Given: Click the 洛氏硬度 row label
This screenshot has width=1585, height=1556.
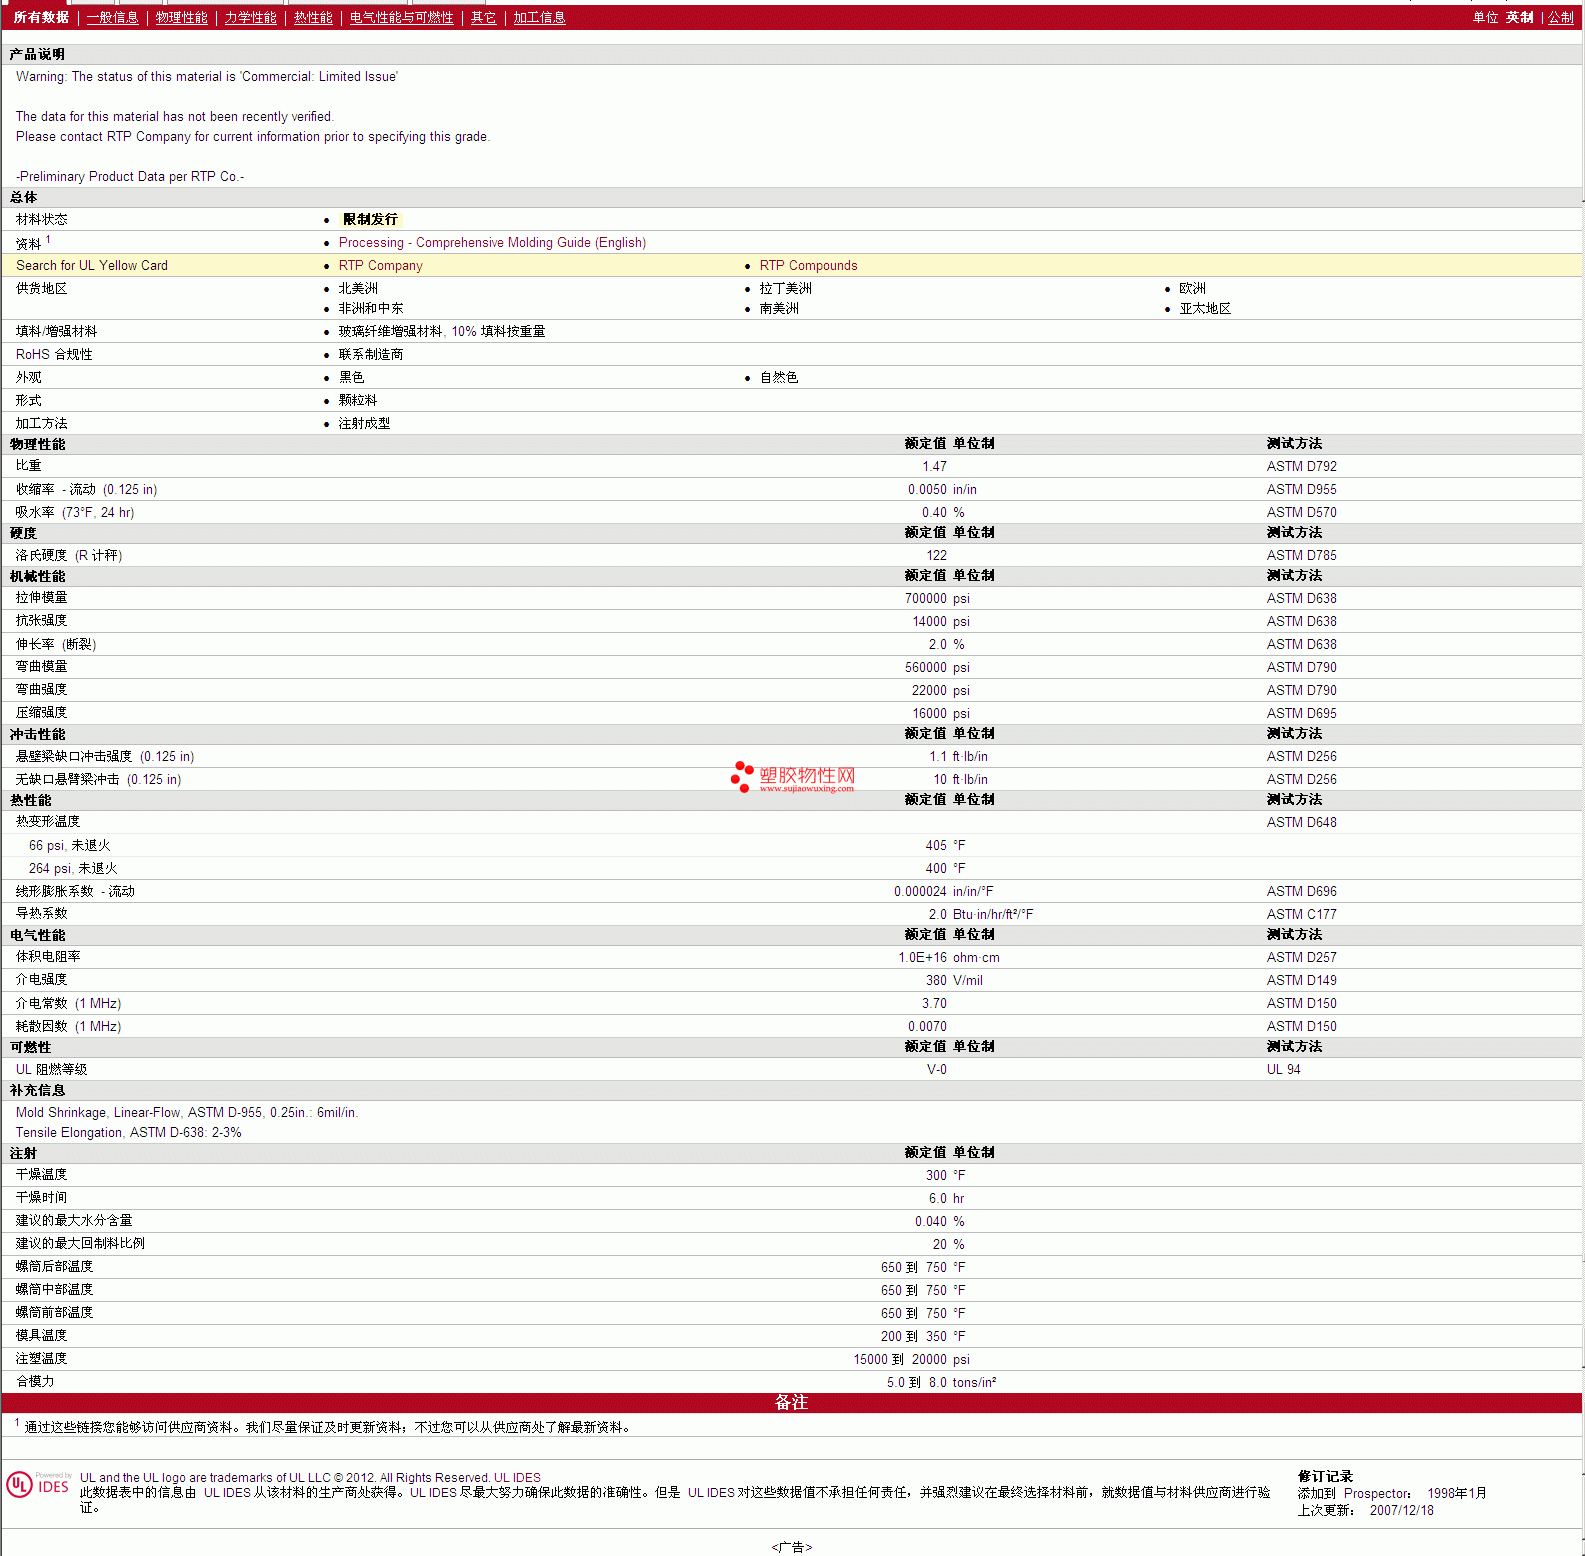Looking at the screenshot, I should pyautogui.click(x=69, y=555).
